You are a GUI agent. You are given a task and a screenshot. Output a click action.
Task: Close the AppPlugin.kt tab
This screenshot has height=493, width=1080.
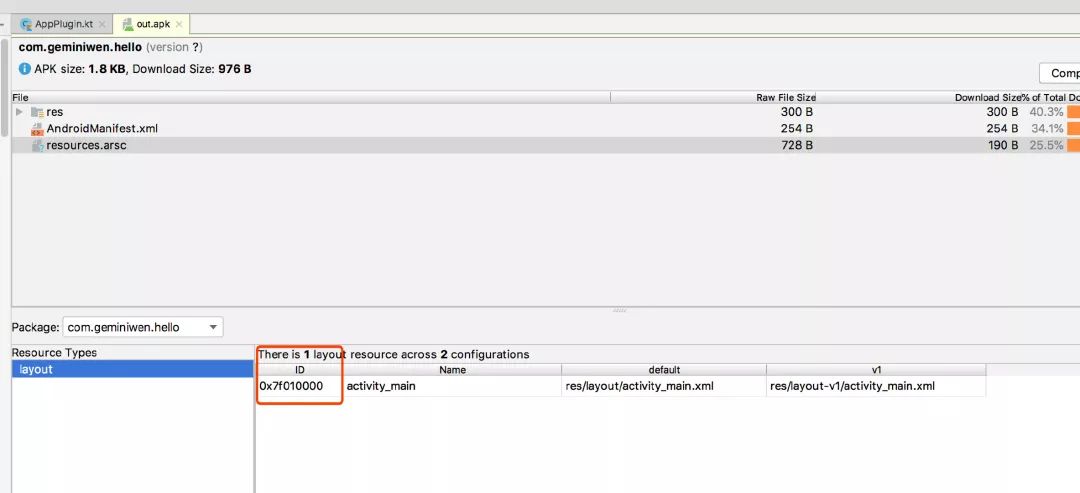102,24
